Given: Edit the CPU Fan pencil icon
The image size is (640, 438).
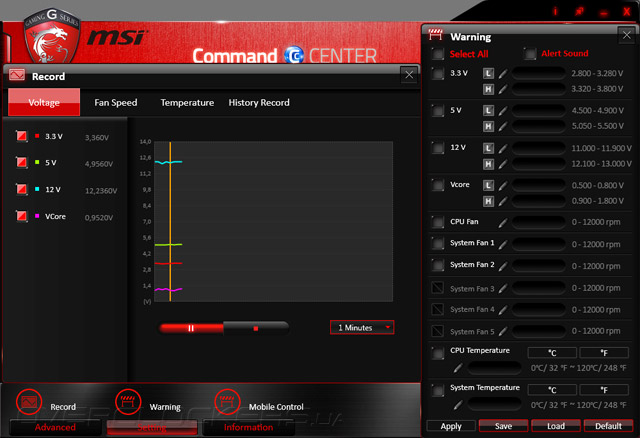Looking at the screenshot, I should click(503, 222).
